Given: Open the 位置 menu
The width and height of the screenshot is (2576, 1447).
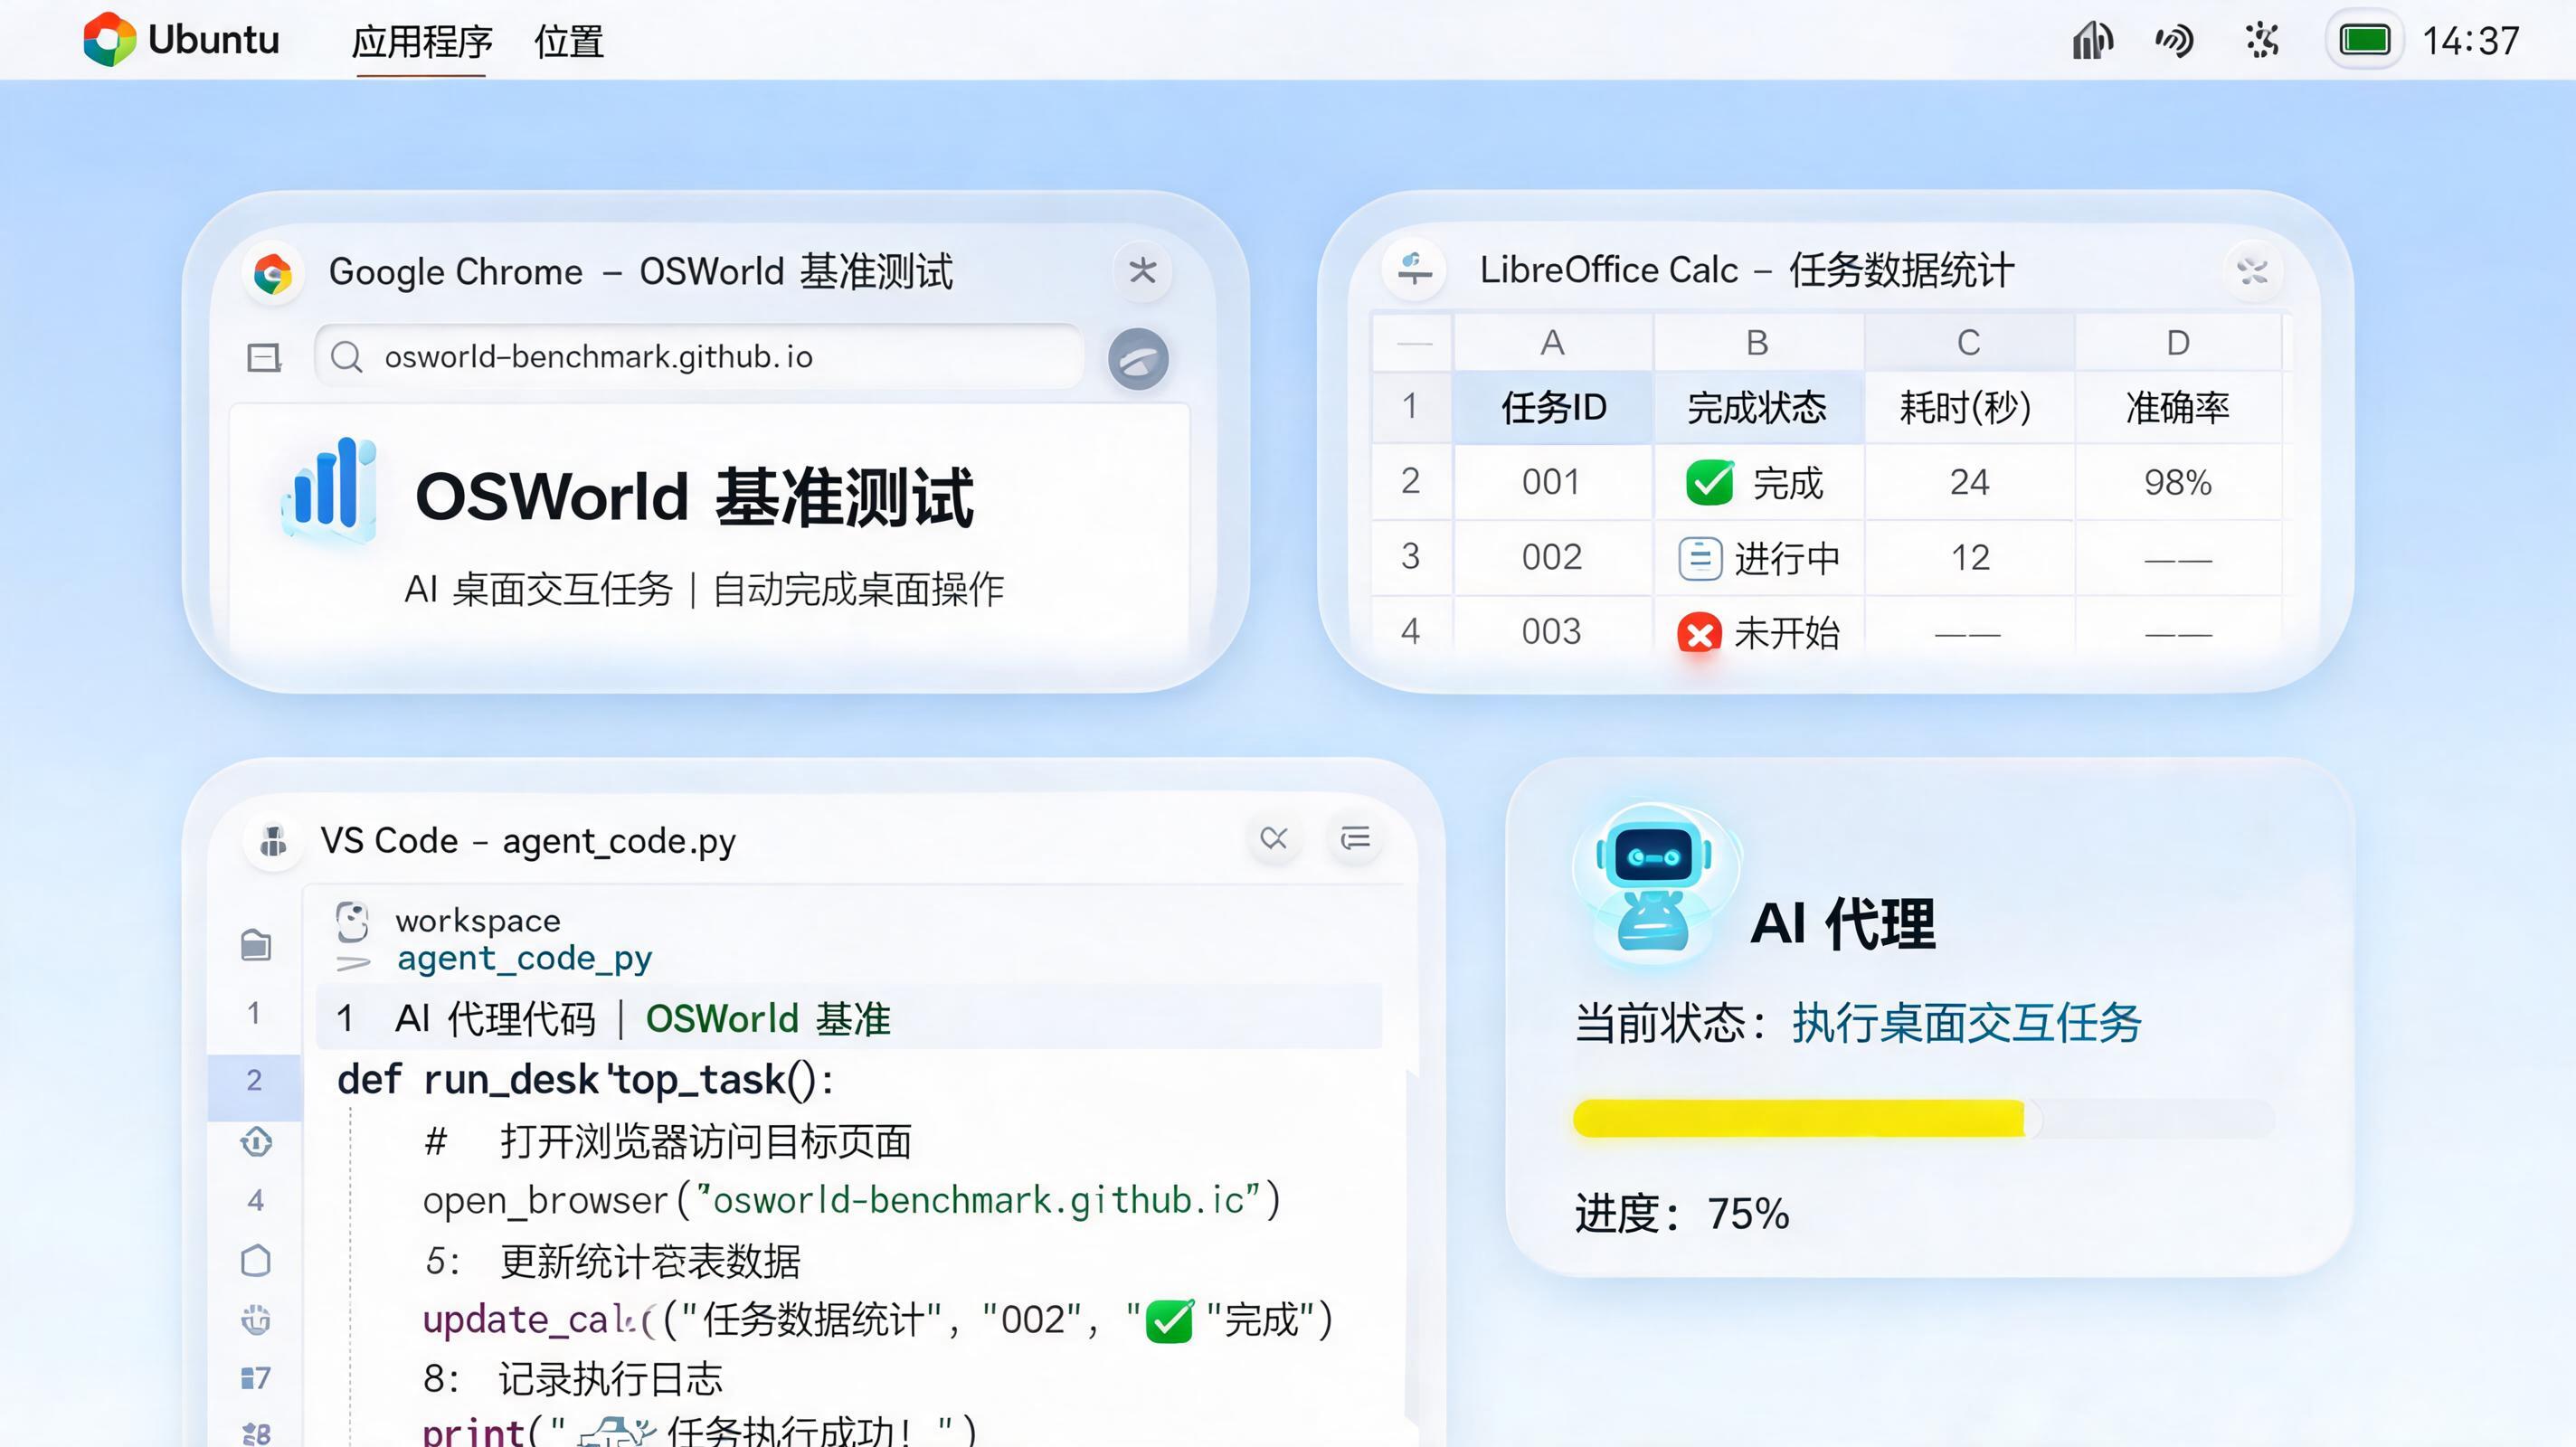Looking at the screenshot, I should pyautogui.click(x=569, y=42).
